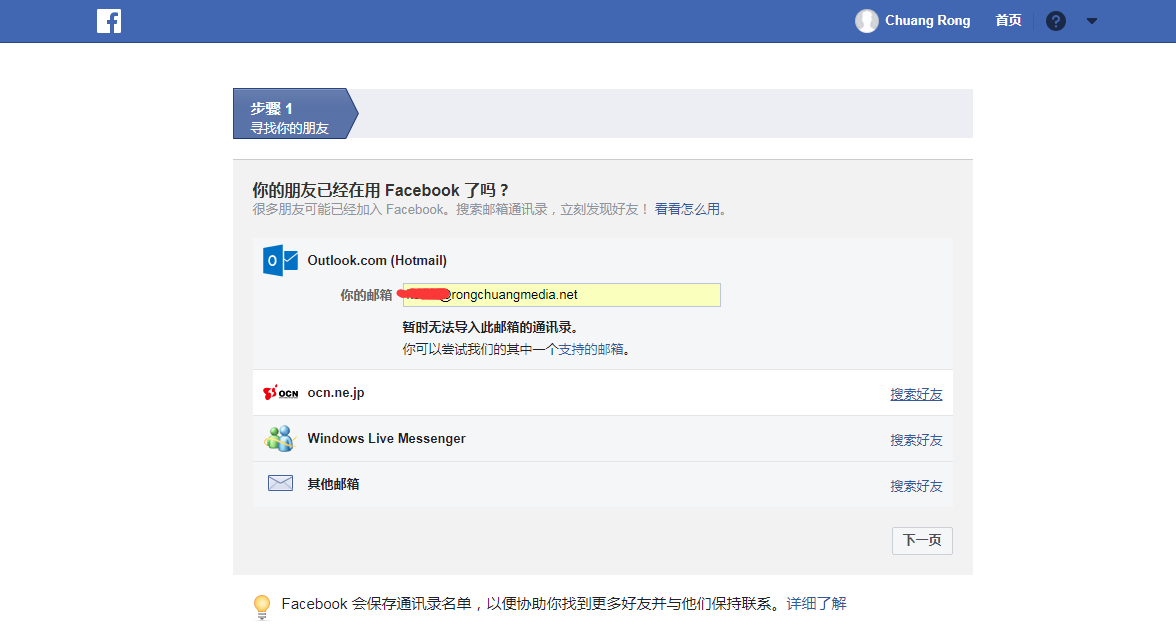This screenshot has height=628, width=1176.
Task: Select the ocn.ne.jp row label
Action: click(x=336, y=392)
